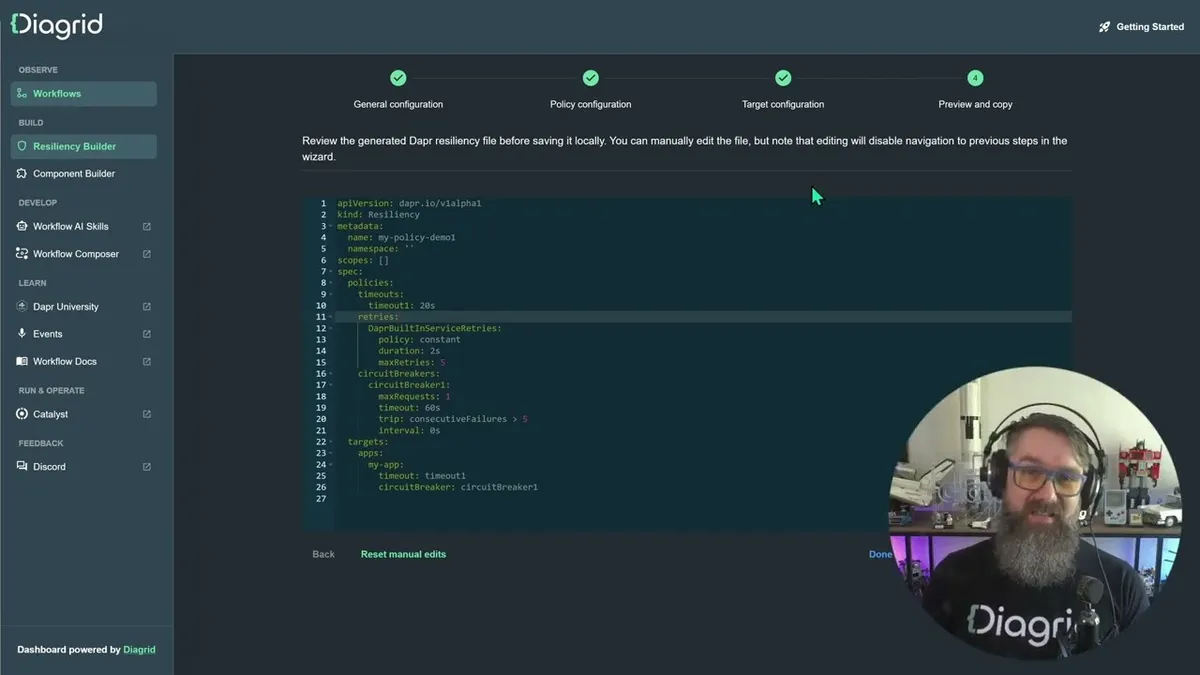
Task: Click the 'name: my-policy-demo1' line
Action: coord(401,238)
